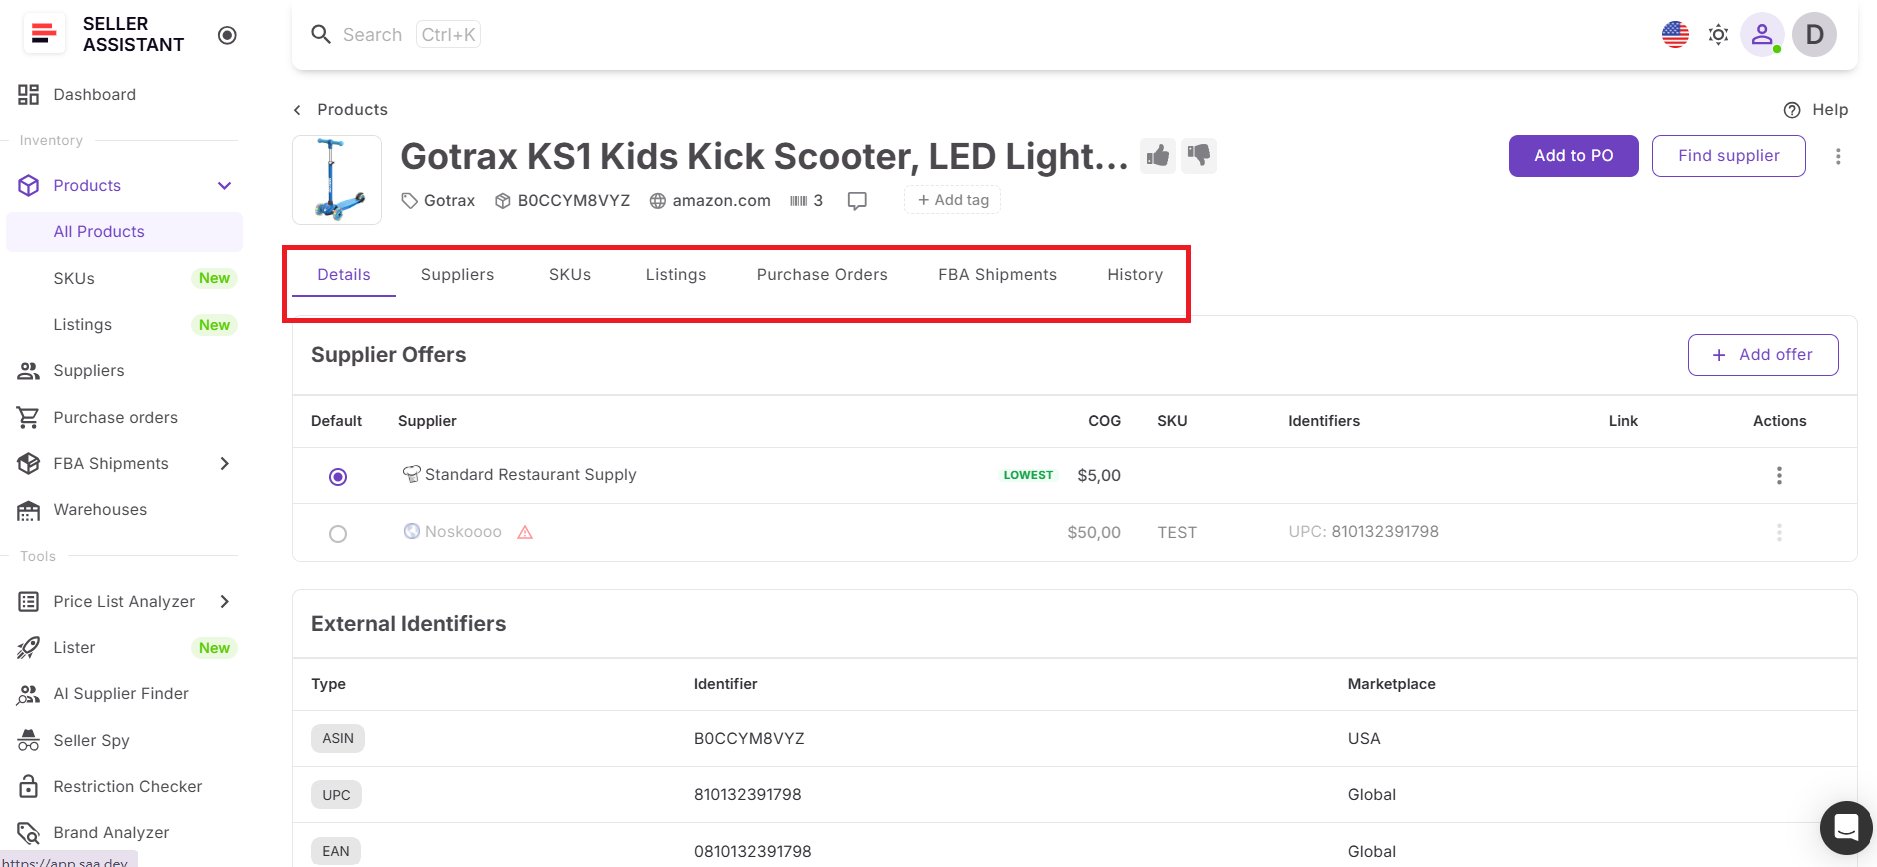Image resolution: width=1877 pixels, height=867 pixels.
Task: Click the search magnifier icon
Action: (x=321, y=35)
